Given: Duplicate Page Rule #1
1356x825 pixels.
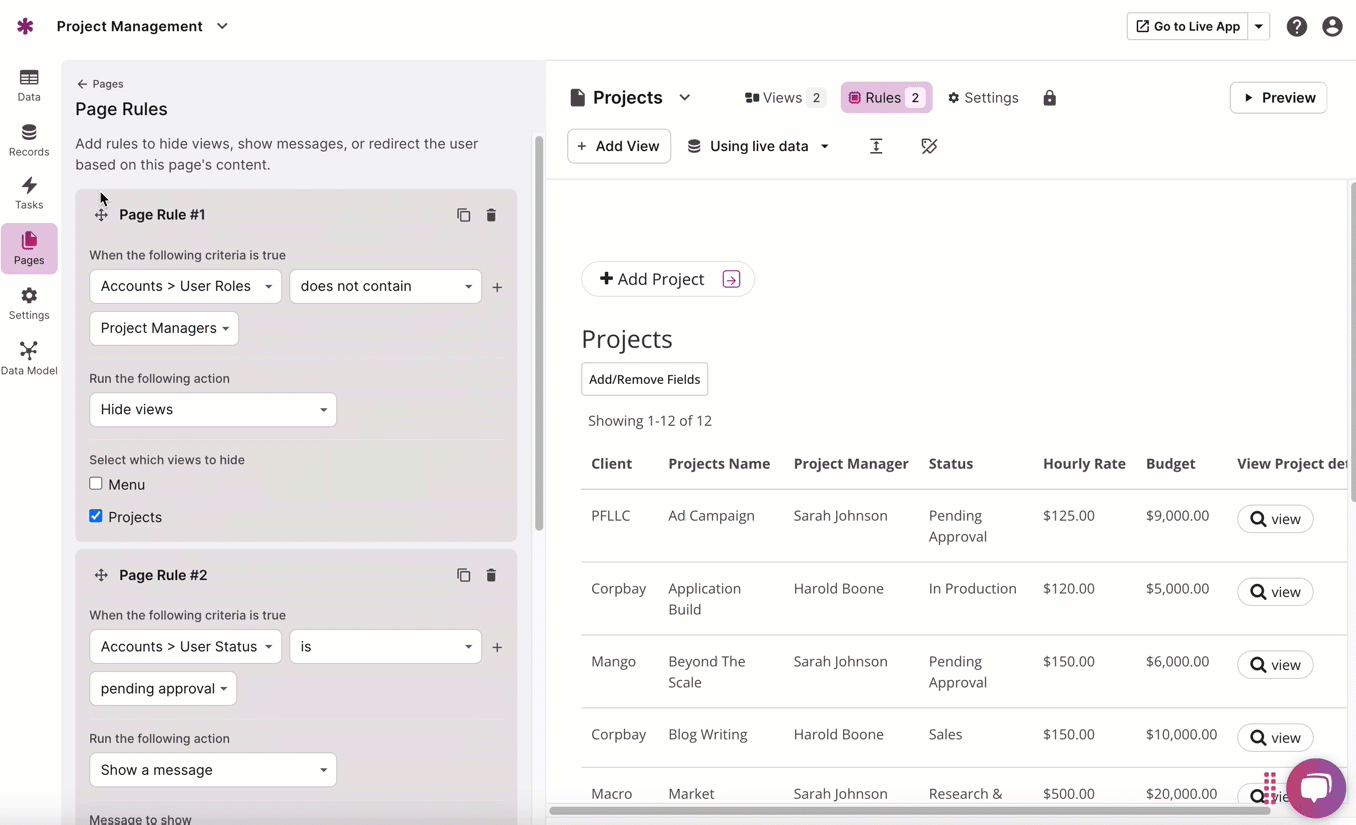Looking at the screenshot, I should pos(463,215).
